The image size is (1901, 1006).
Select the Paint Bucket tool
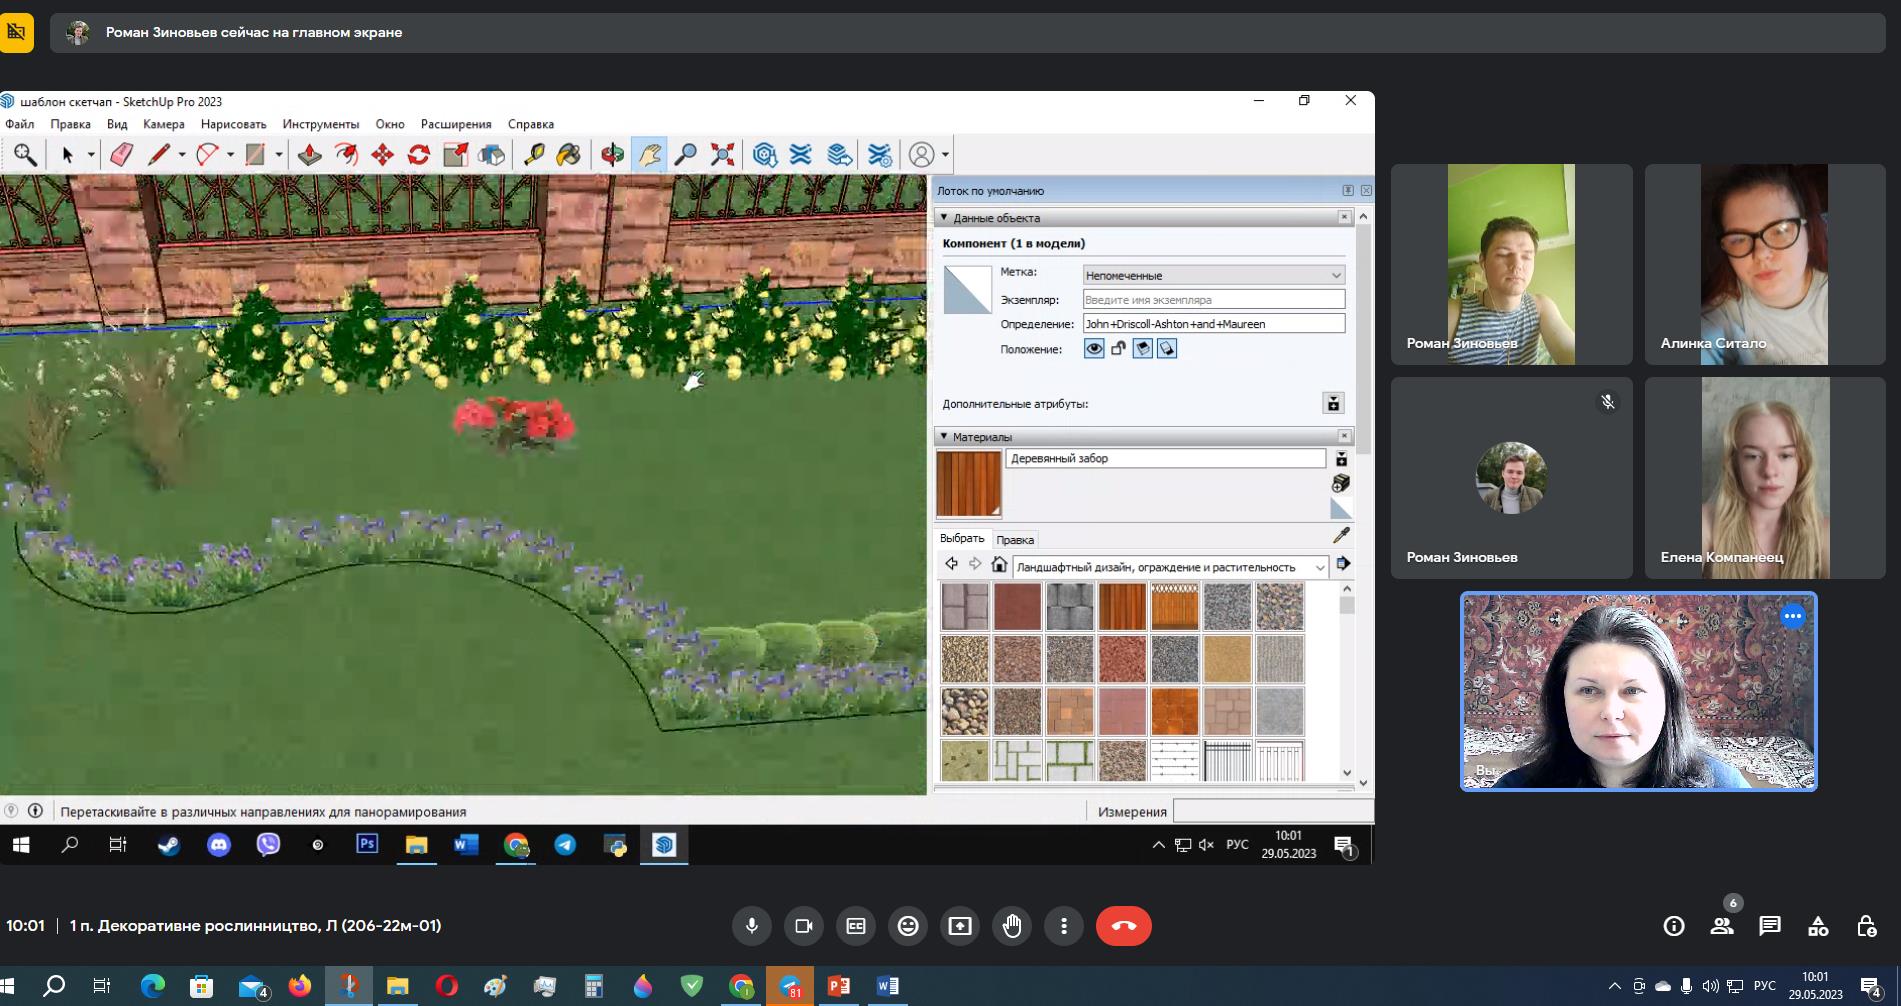point(568,155)
